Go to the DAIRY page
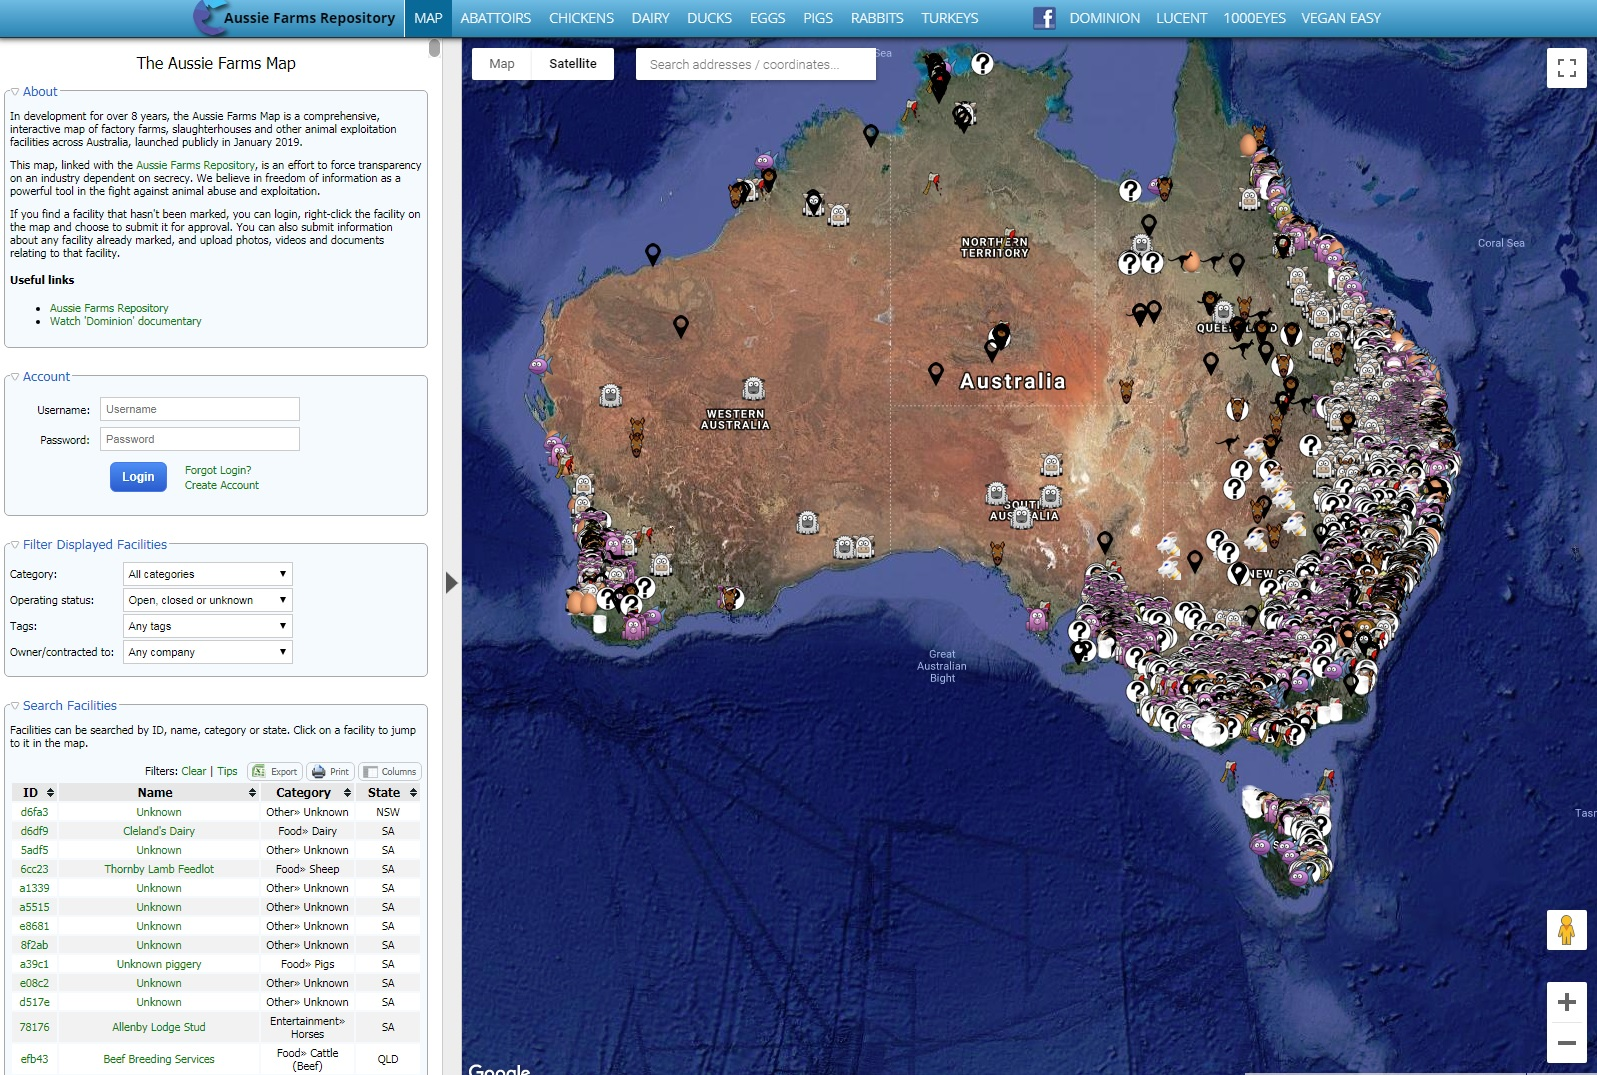 pos(650,18)
